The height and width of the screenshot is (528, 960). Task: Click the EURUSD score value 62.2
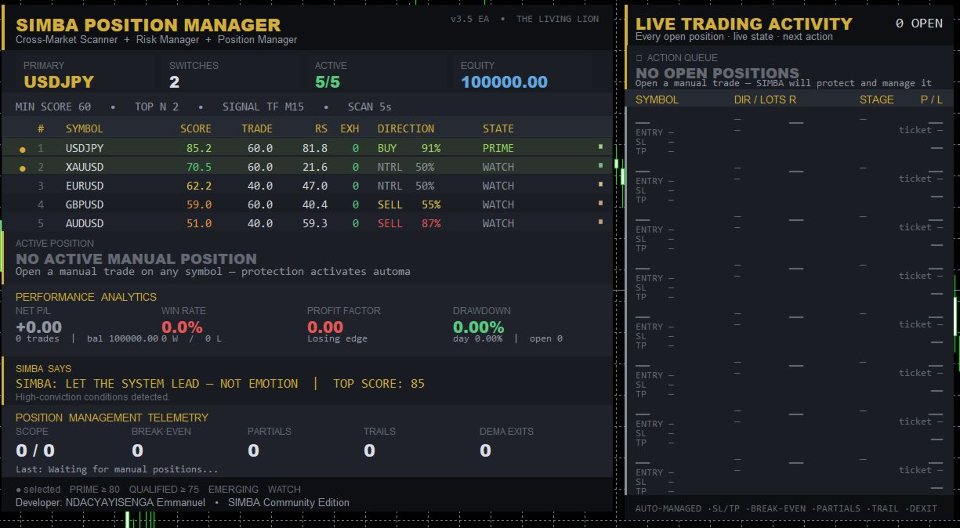199,186
